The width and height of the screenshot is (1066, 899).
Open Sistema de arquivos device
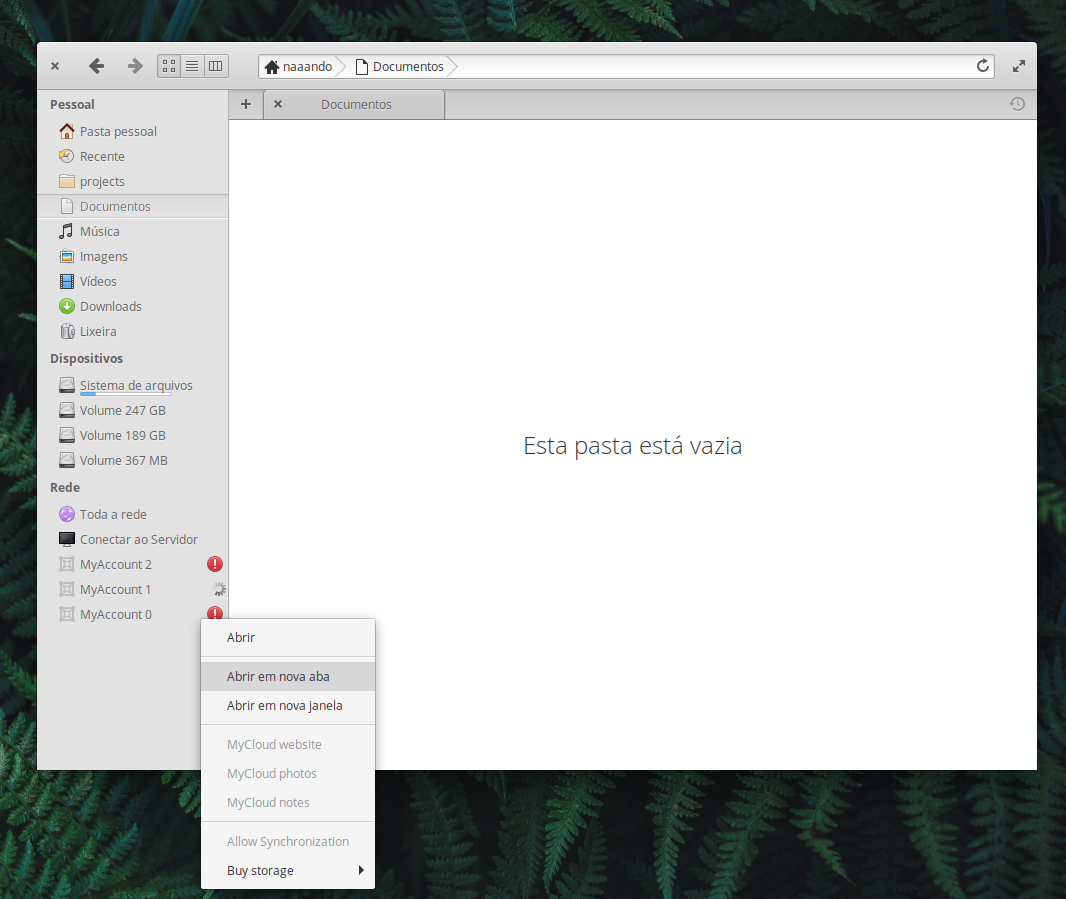point(133,386)
